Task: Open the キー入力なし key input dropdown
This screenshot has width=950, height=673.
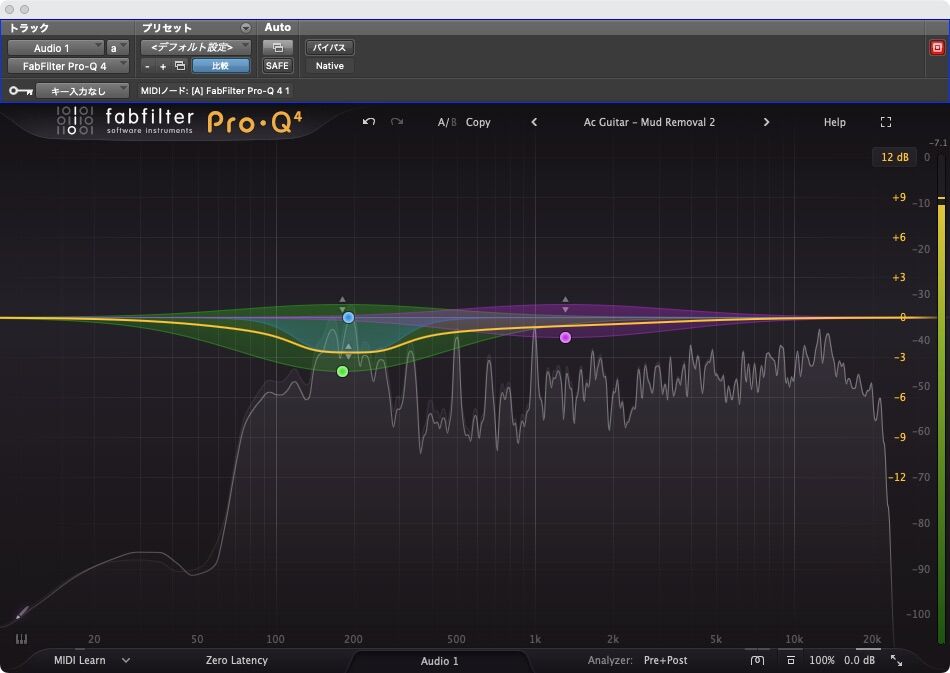Action: click(x=82, y=91)
